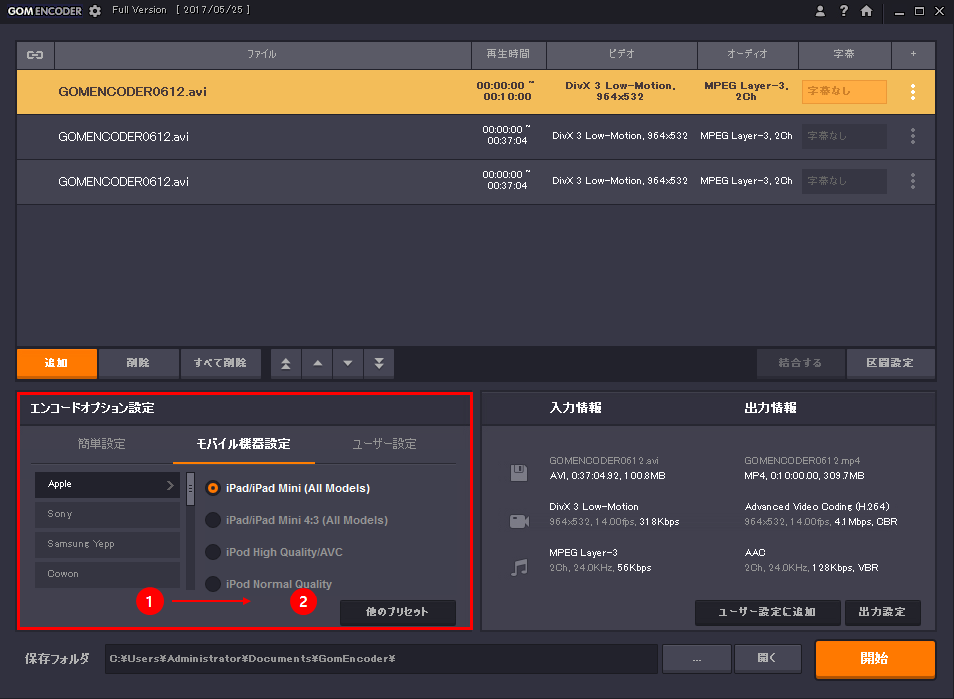The height and width of the screenshot is (699, 954).
Task: Open help with the question mark icon
Action: (x=844, y=11)
